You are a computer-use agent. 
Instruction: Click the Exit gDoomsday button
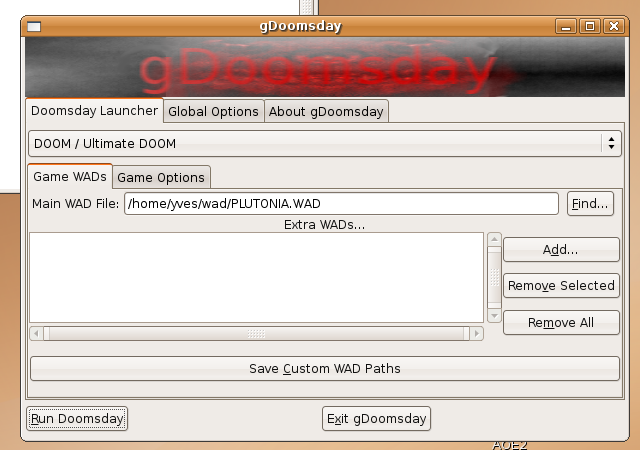tap(376, 419)
